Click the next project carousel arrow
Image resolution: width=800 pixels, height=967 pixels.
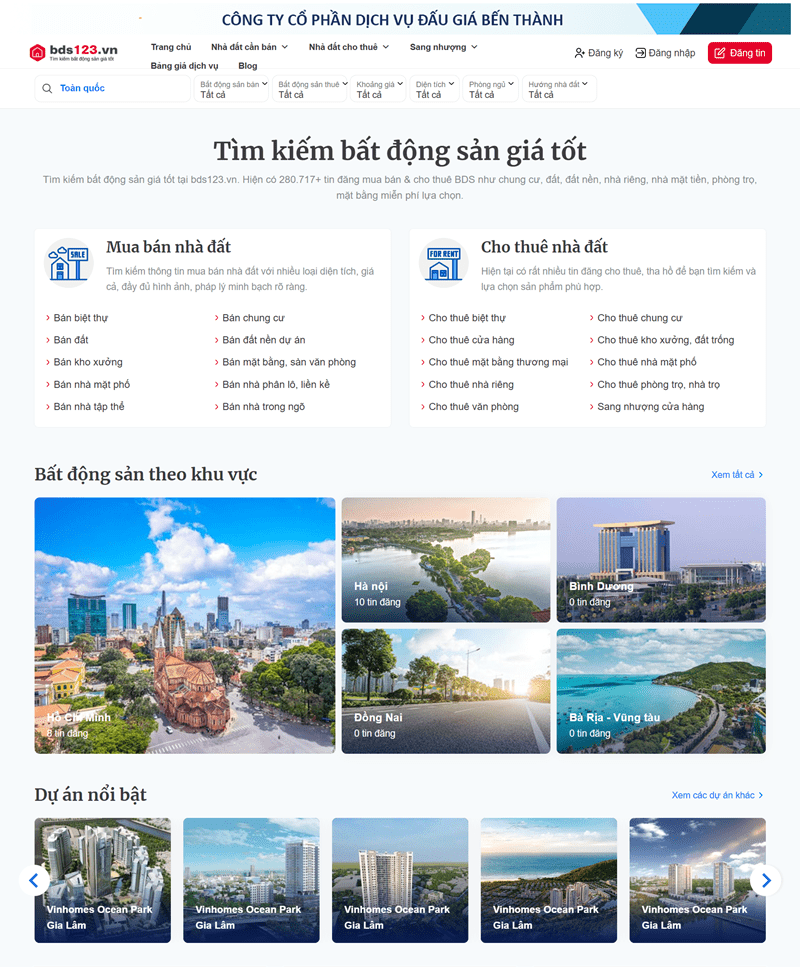coord(766,880)
